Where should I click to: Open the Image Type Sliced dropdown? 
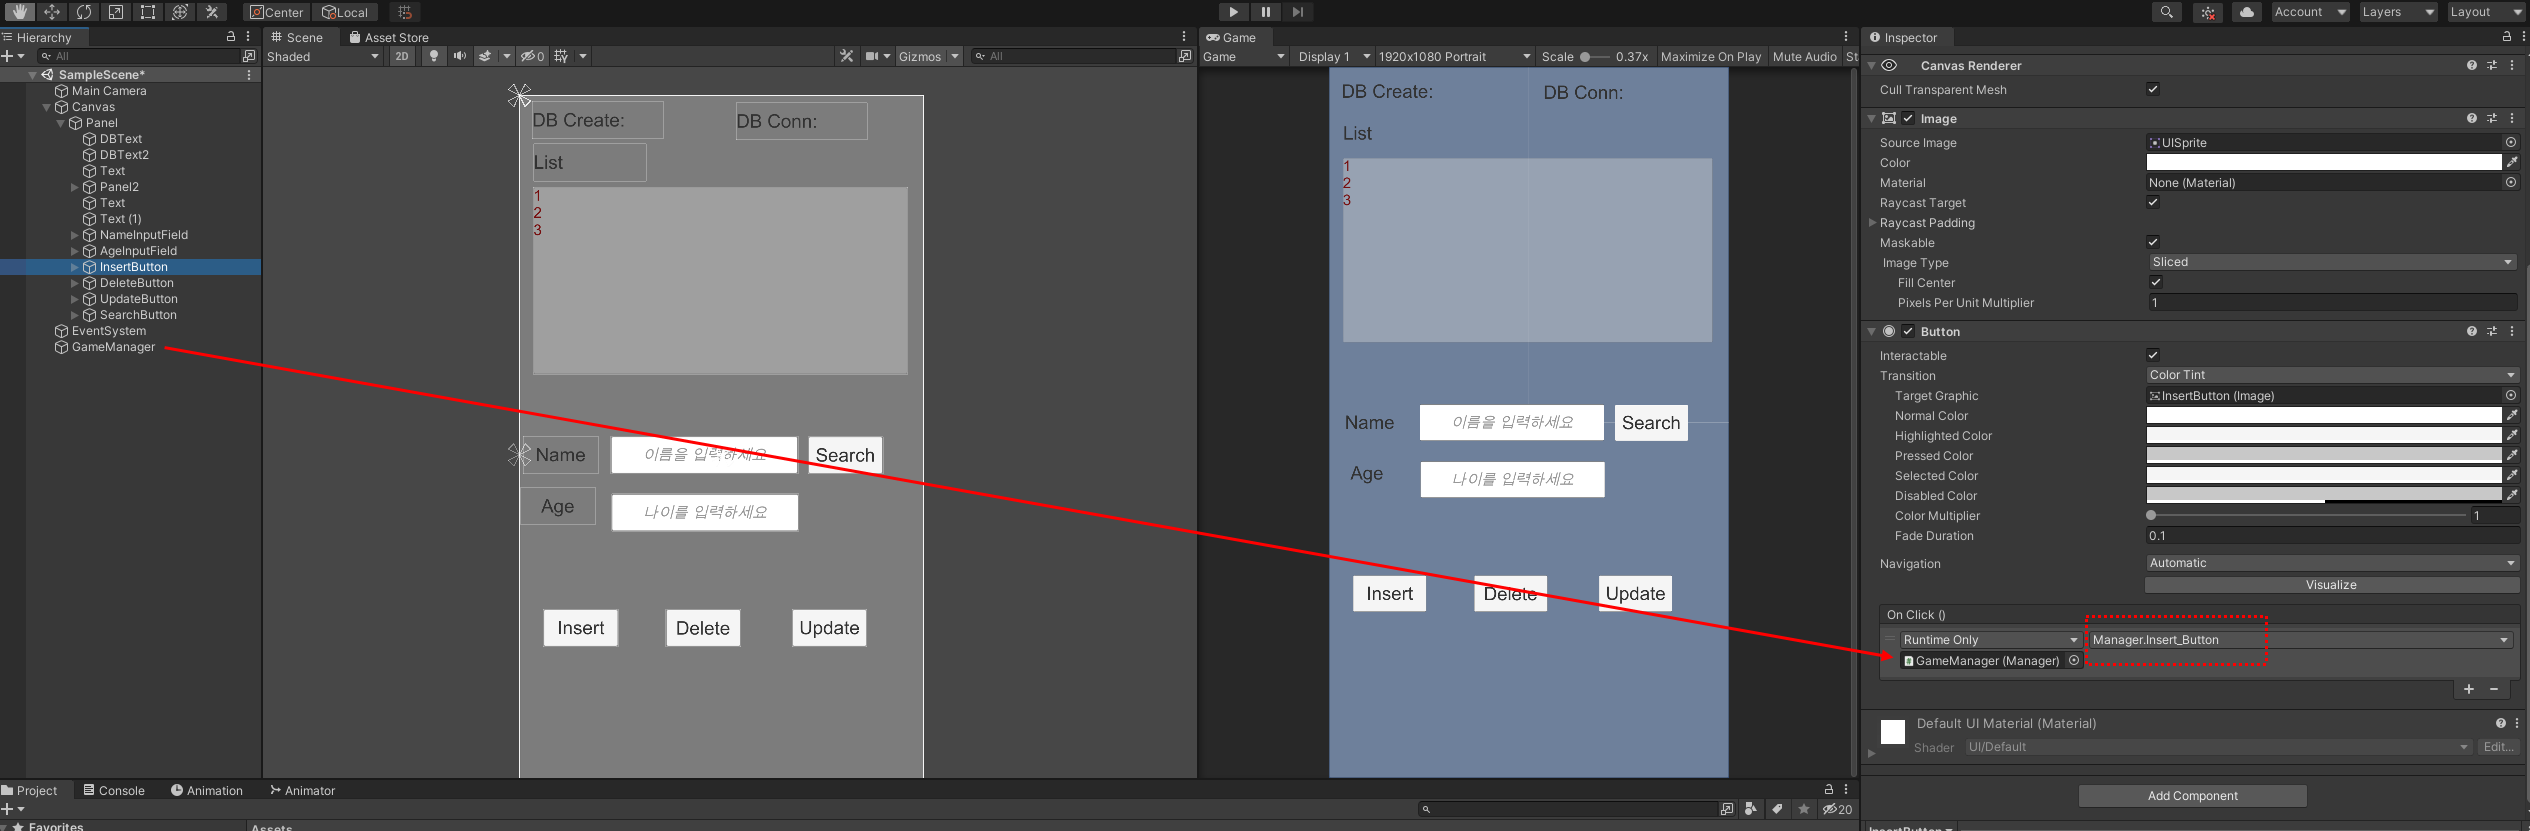pyautogui.click(x=2331, y=262)
